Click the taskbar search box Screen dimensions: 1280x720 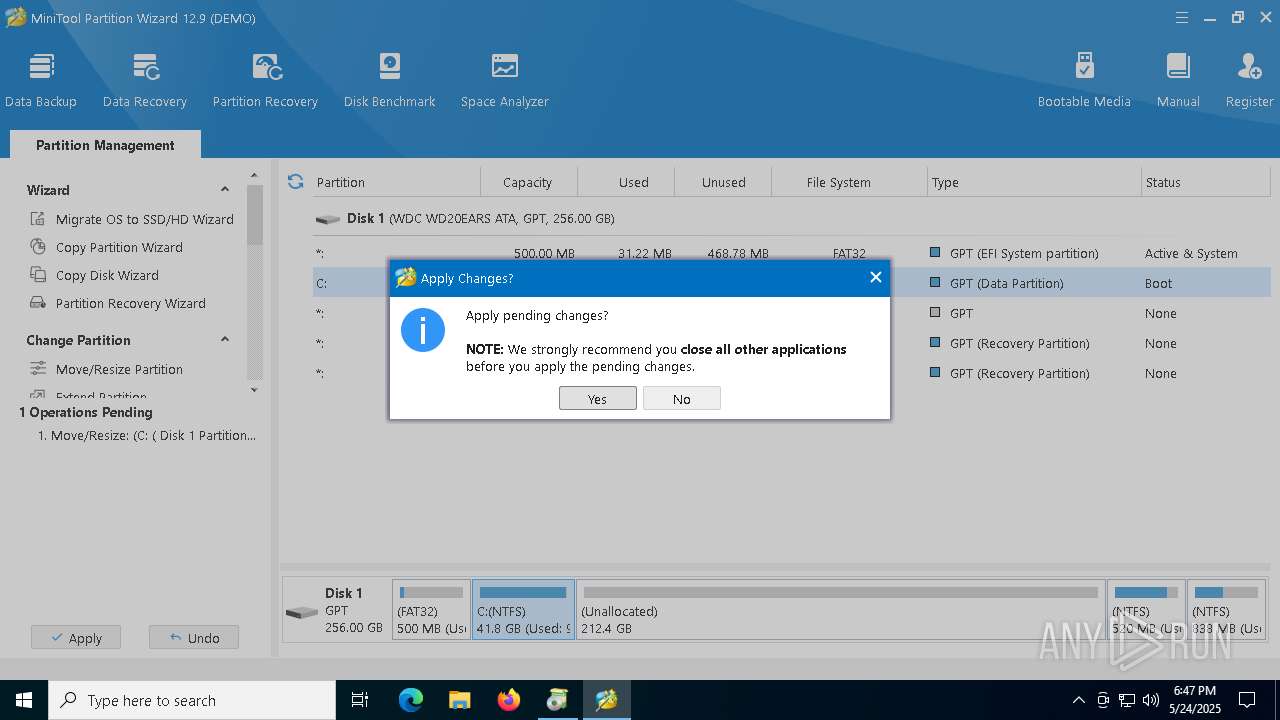[x=192, y=700]
